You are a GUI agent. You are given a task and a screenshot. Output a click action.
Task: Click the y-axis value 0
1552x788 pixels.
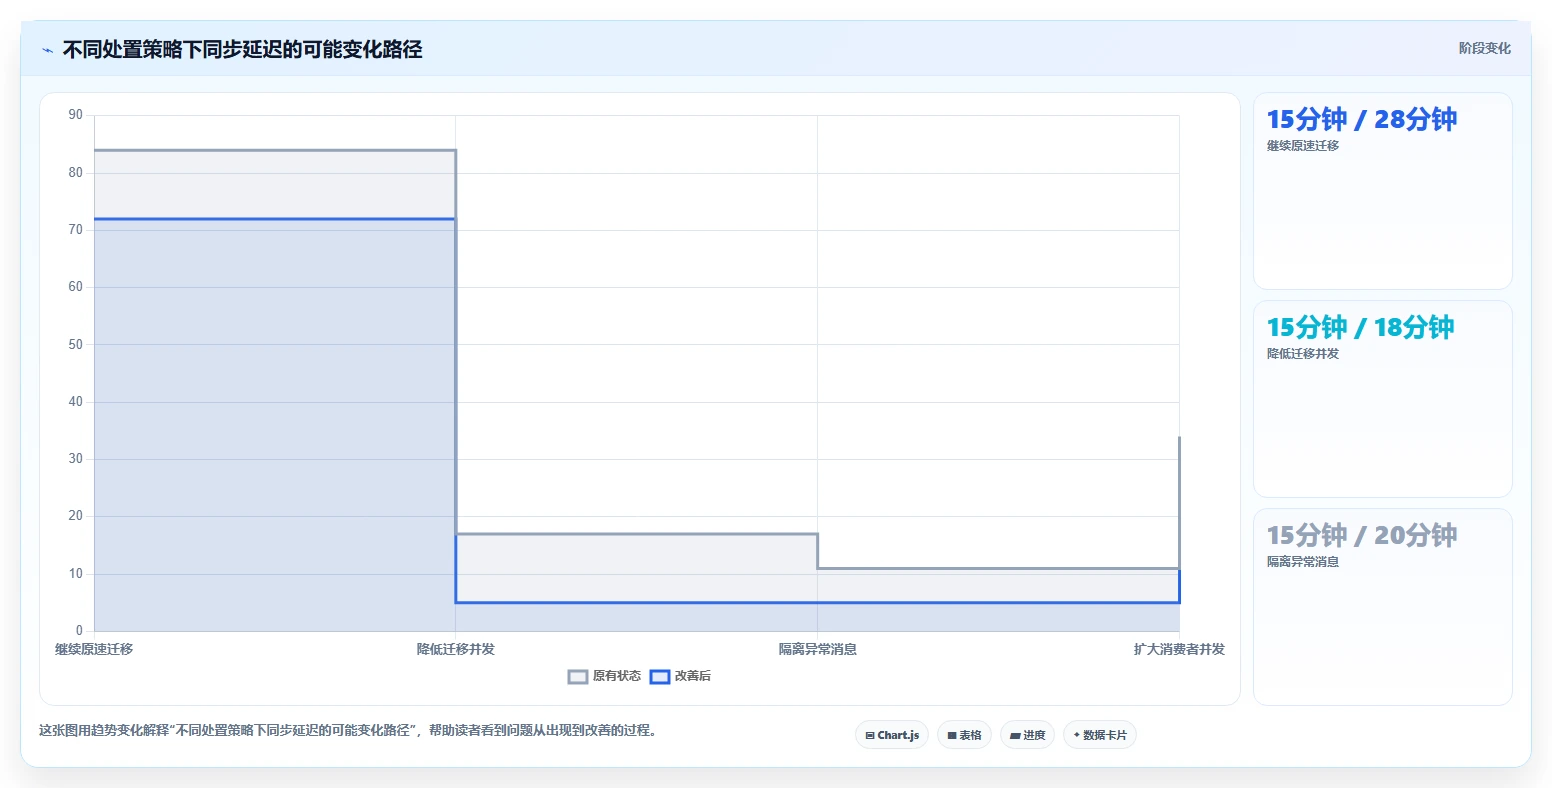80,631
